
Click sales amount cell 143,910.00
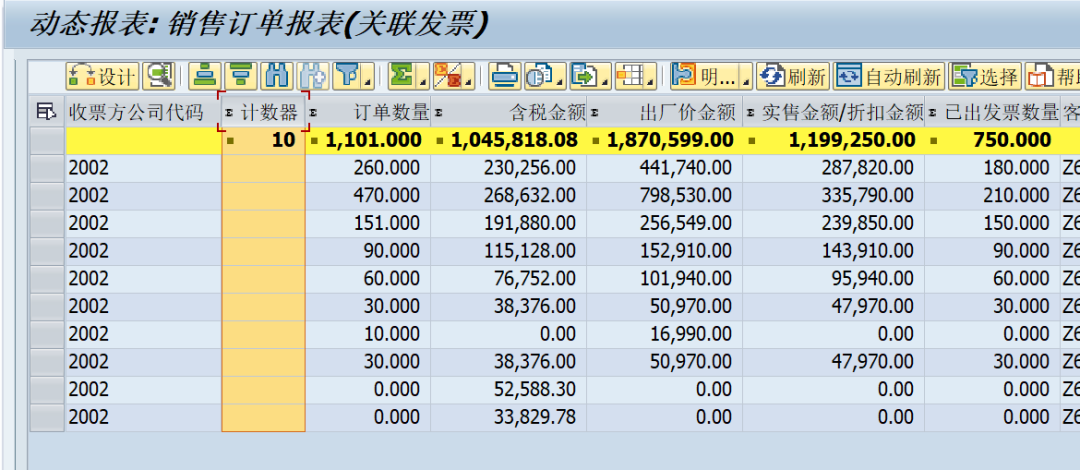(833, 251)
